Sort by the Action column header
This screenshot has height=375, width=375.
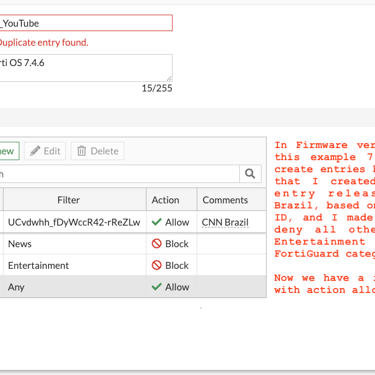pyautogui.click(x=172, y=200)
